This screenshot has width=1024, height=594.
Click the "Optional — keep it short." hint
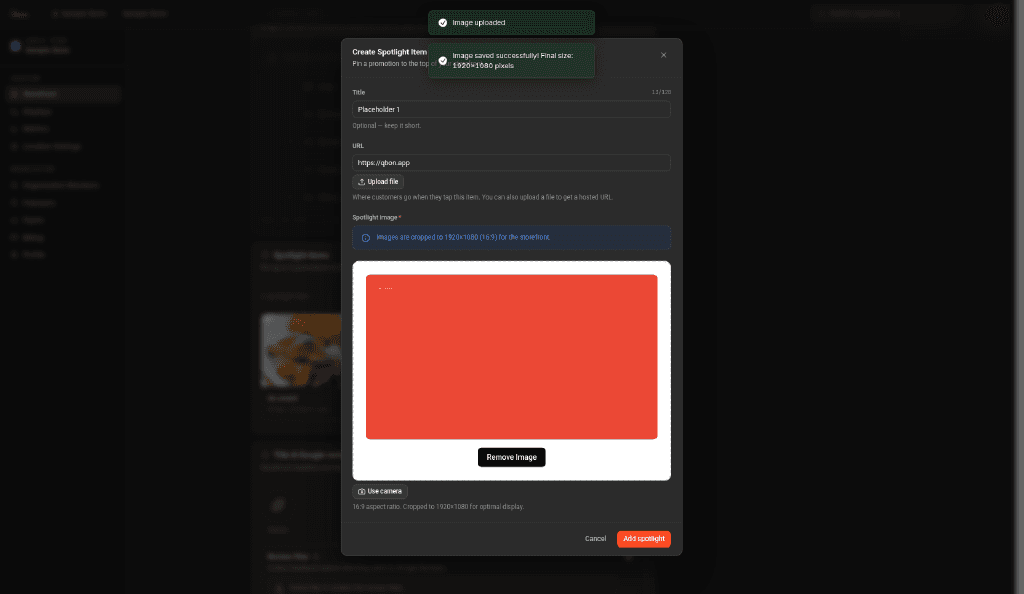click(387, 125)
